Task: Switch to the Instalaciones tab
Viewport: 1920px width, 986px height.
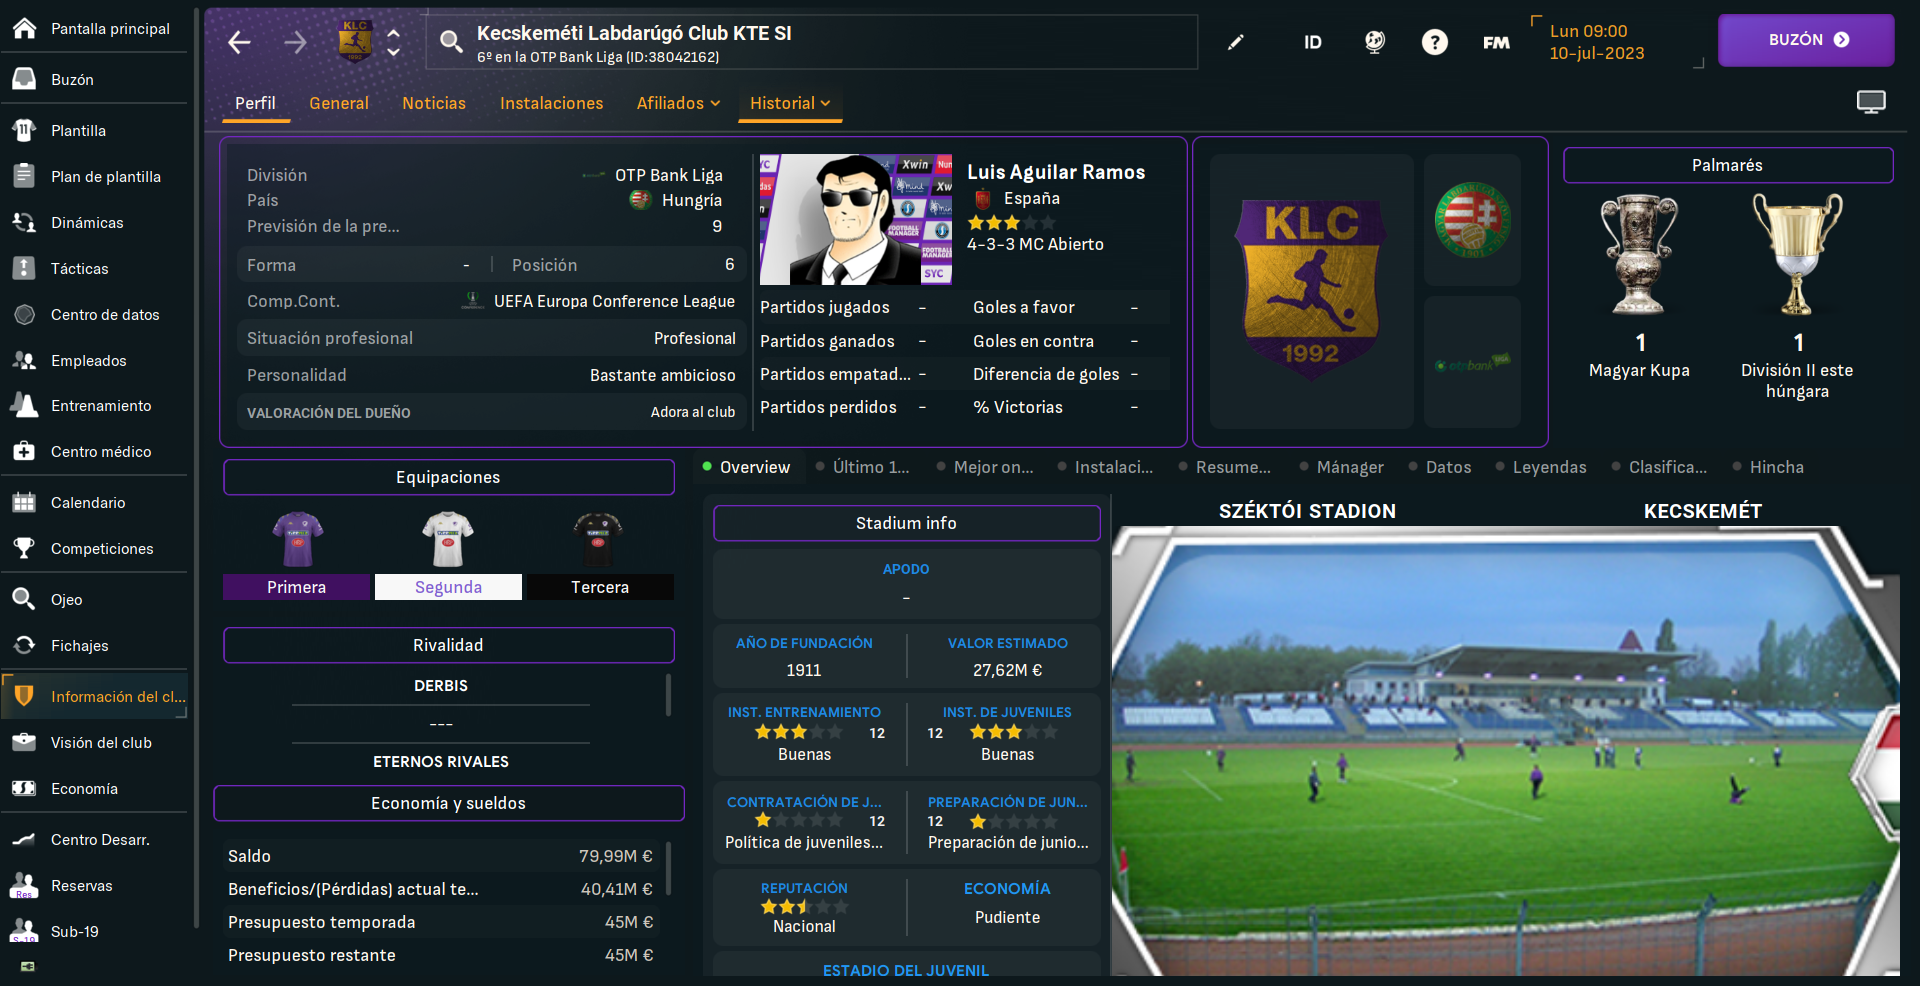Action: [x=551, y=103]
